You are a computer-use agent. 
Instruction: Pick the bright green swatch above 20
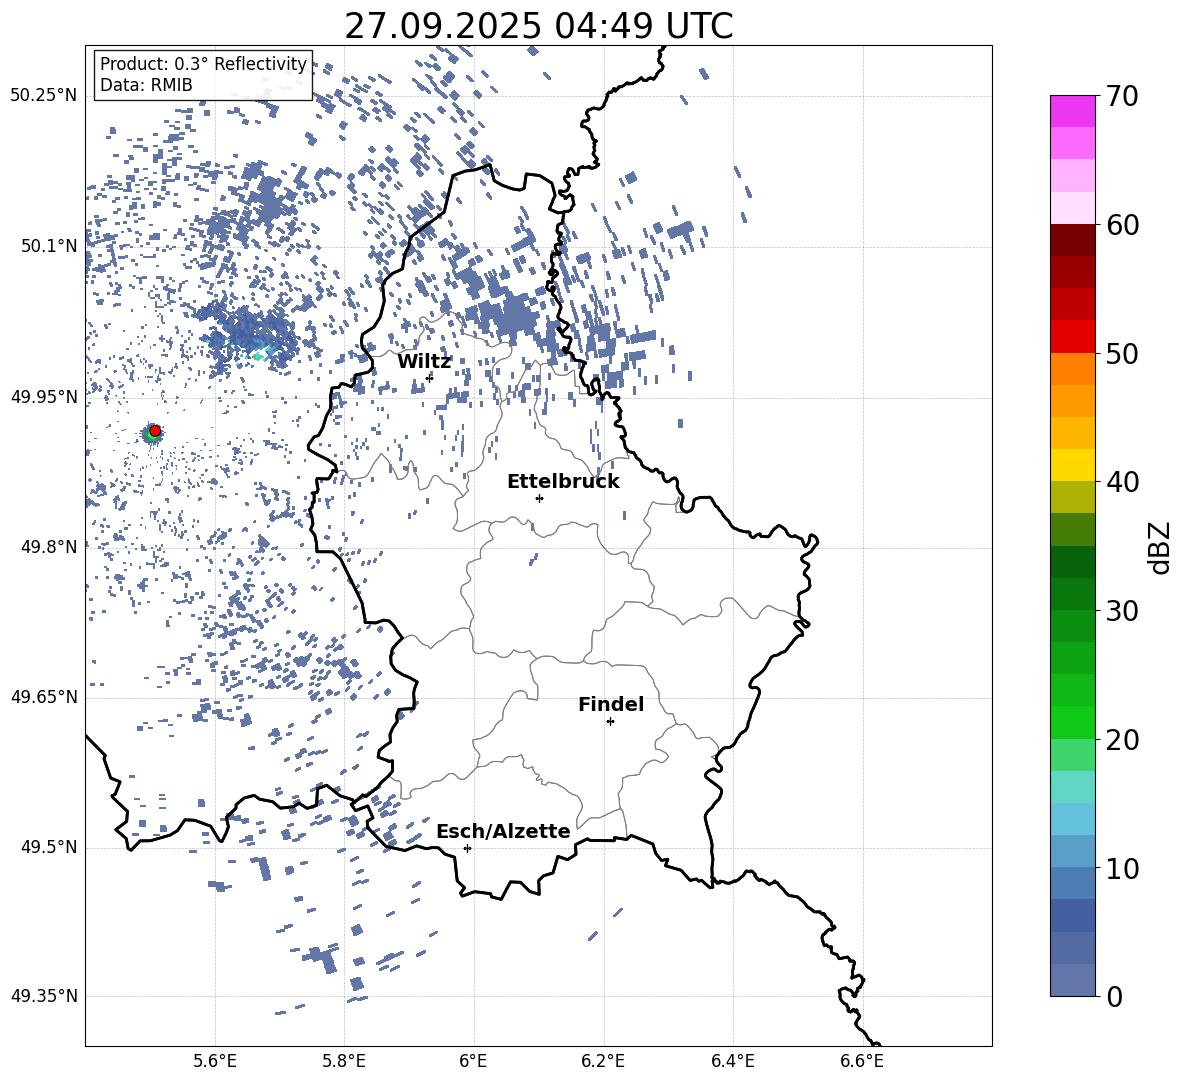pyautogui.click(x=1072, y=722)
